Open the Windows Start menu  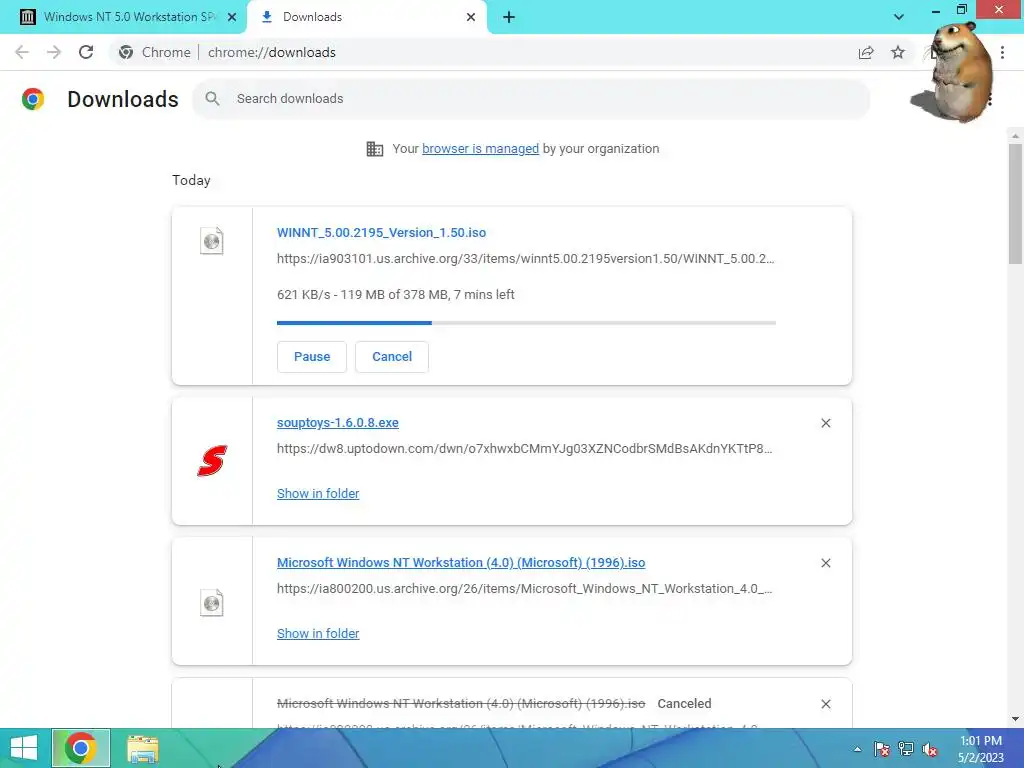click(x=24, y=748)
